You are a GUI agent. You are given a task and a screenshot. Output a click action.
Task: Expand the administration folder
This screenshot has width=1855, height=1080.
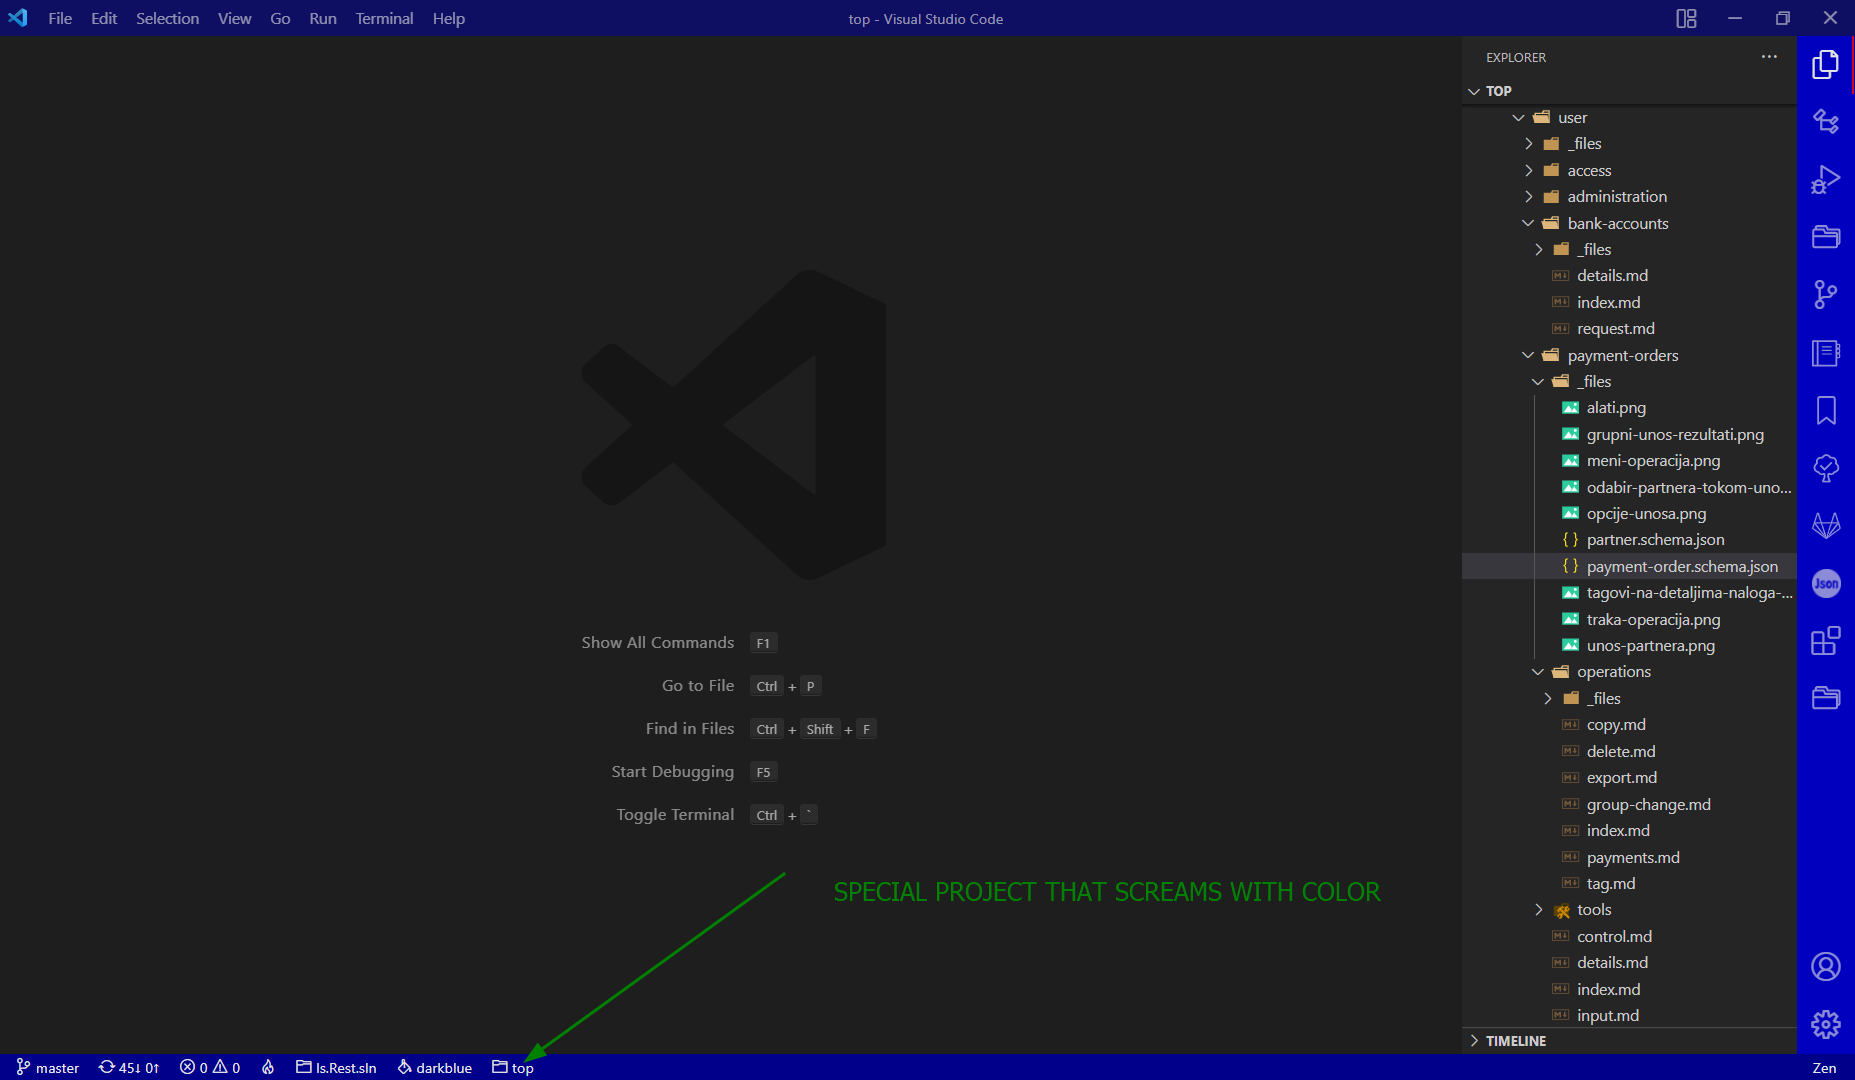click(1629, 197)
